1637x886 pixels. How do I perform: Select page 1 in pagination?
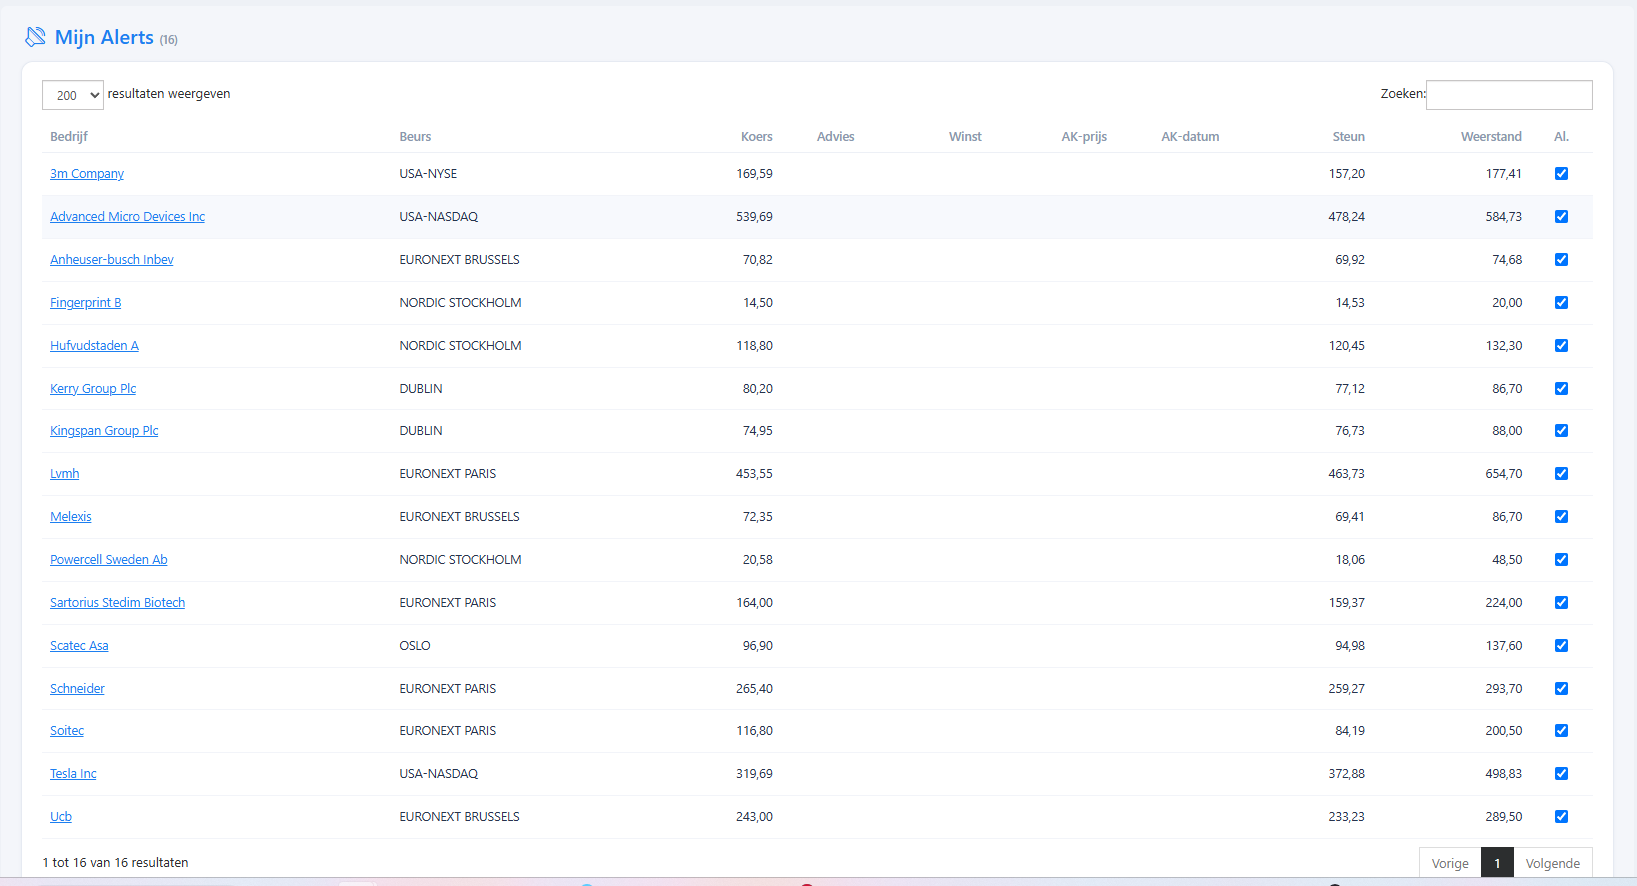[x=1497, y=864]
